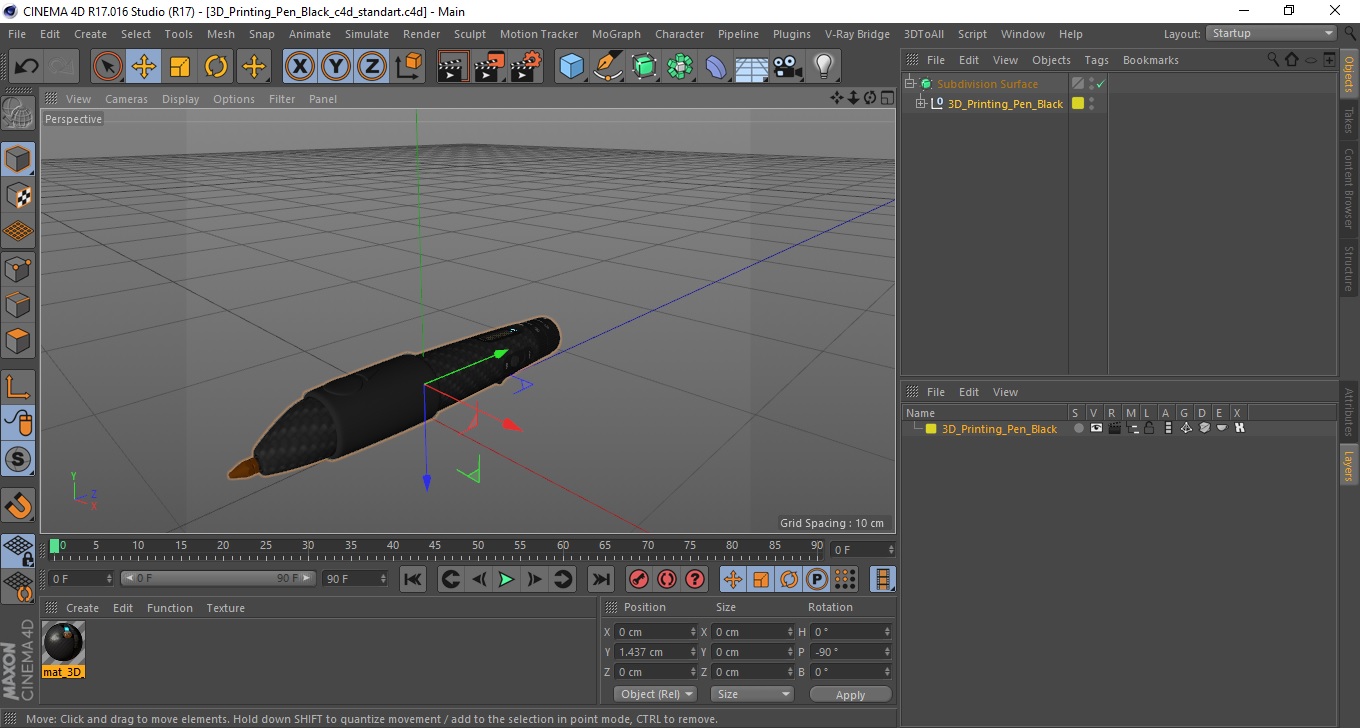Open the Size mode dropdown
This screenshot has height=728, width=1360.
coord(752,694)
